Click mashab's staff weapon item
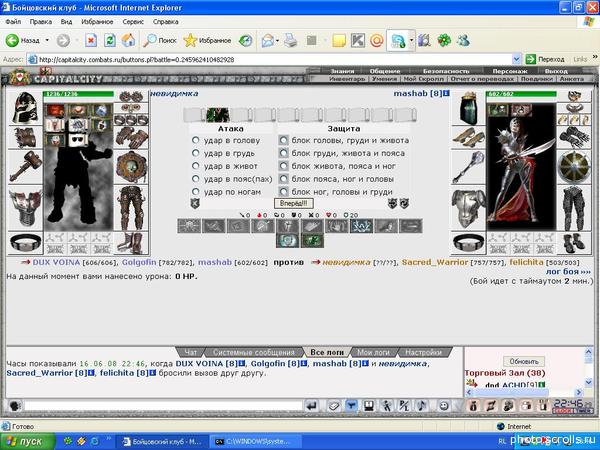Viewport: 600px width, 450px height. pos(468,167)
